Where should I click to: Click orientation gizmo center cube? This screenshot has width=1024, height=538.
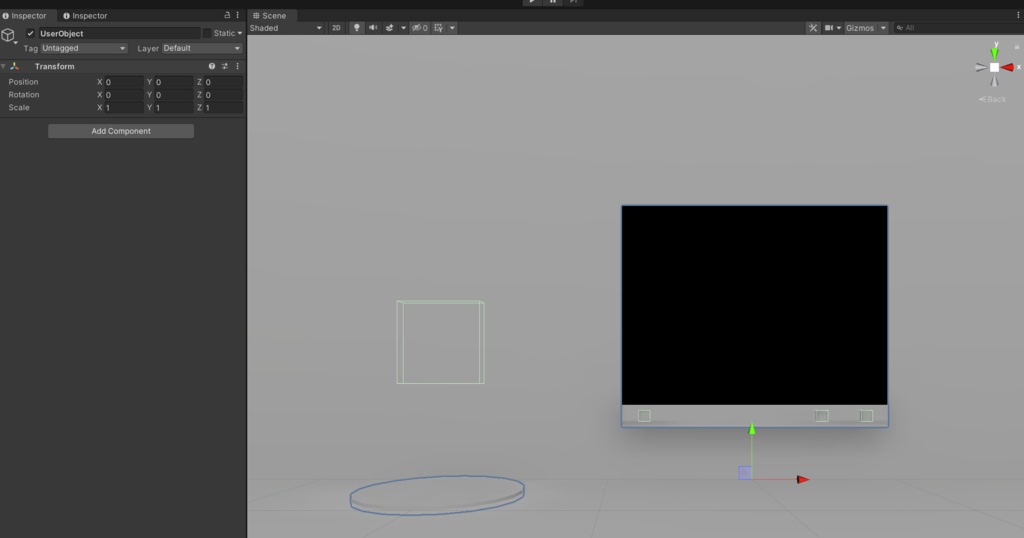(x=994, y=67)
